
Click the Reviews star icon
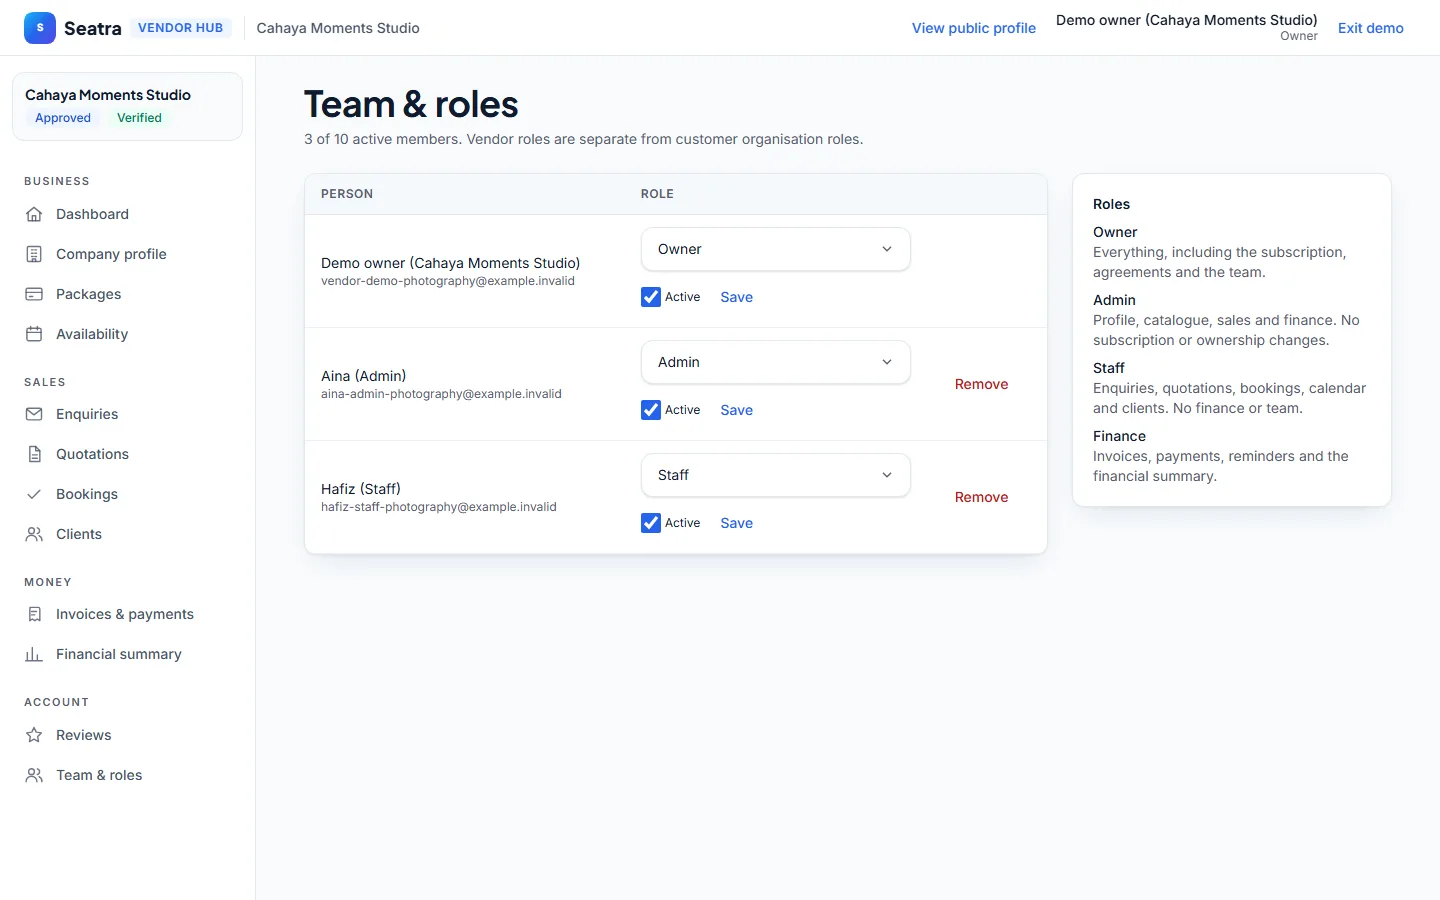34,735
